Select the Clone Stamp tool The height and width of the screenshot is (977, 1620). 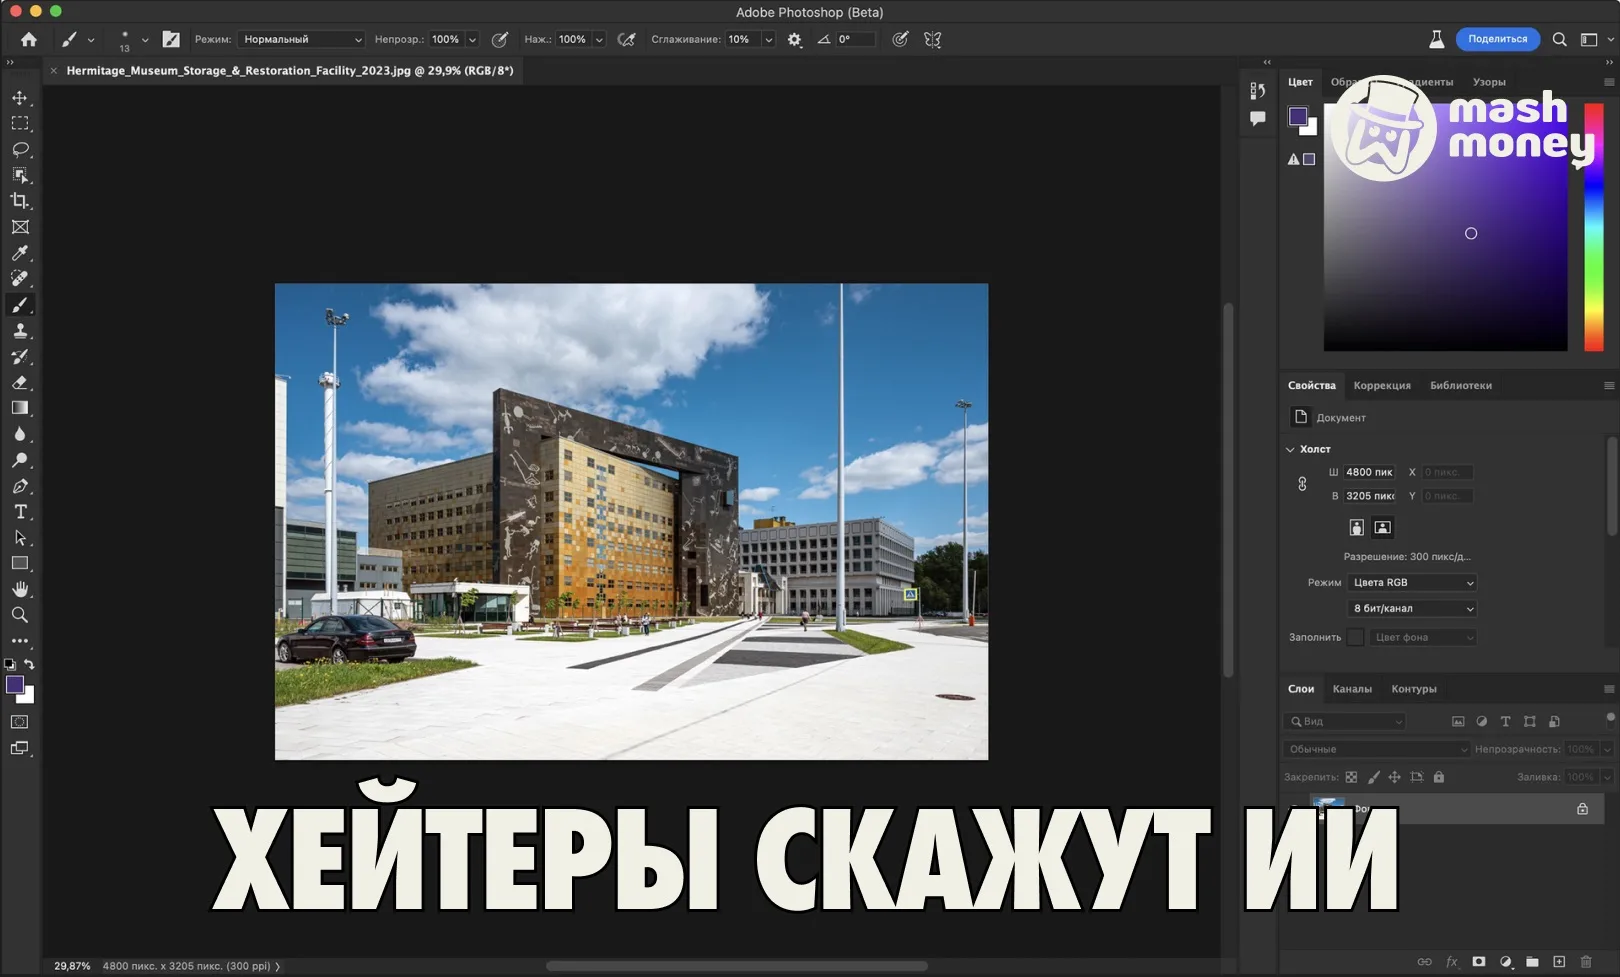[x=20, y=331]
